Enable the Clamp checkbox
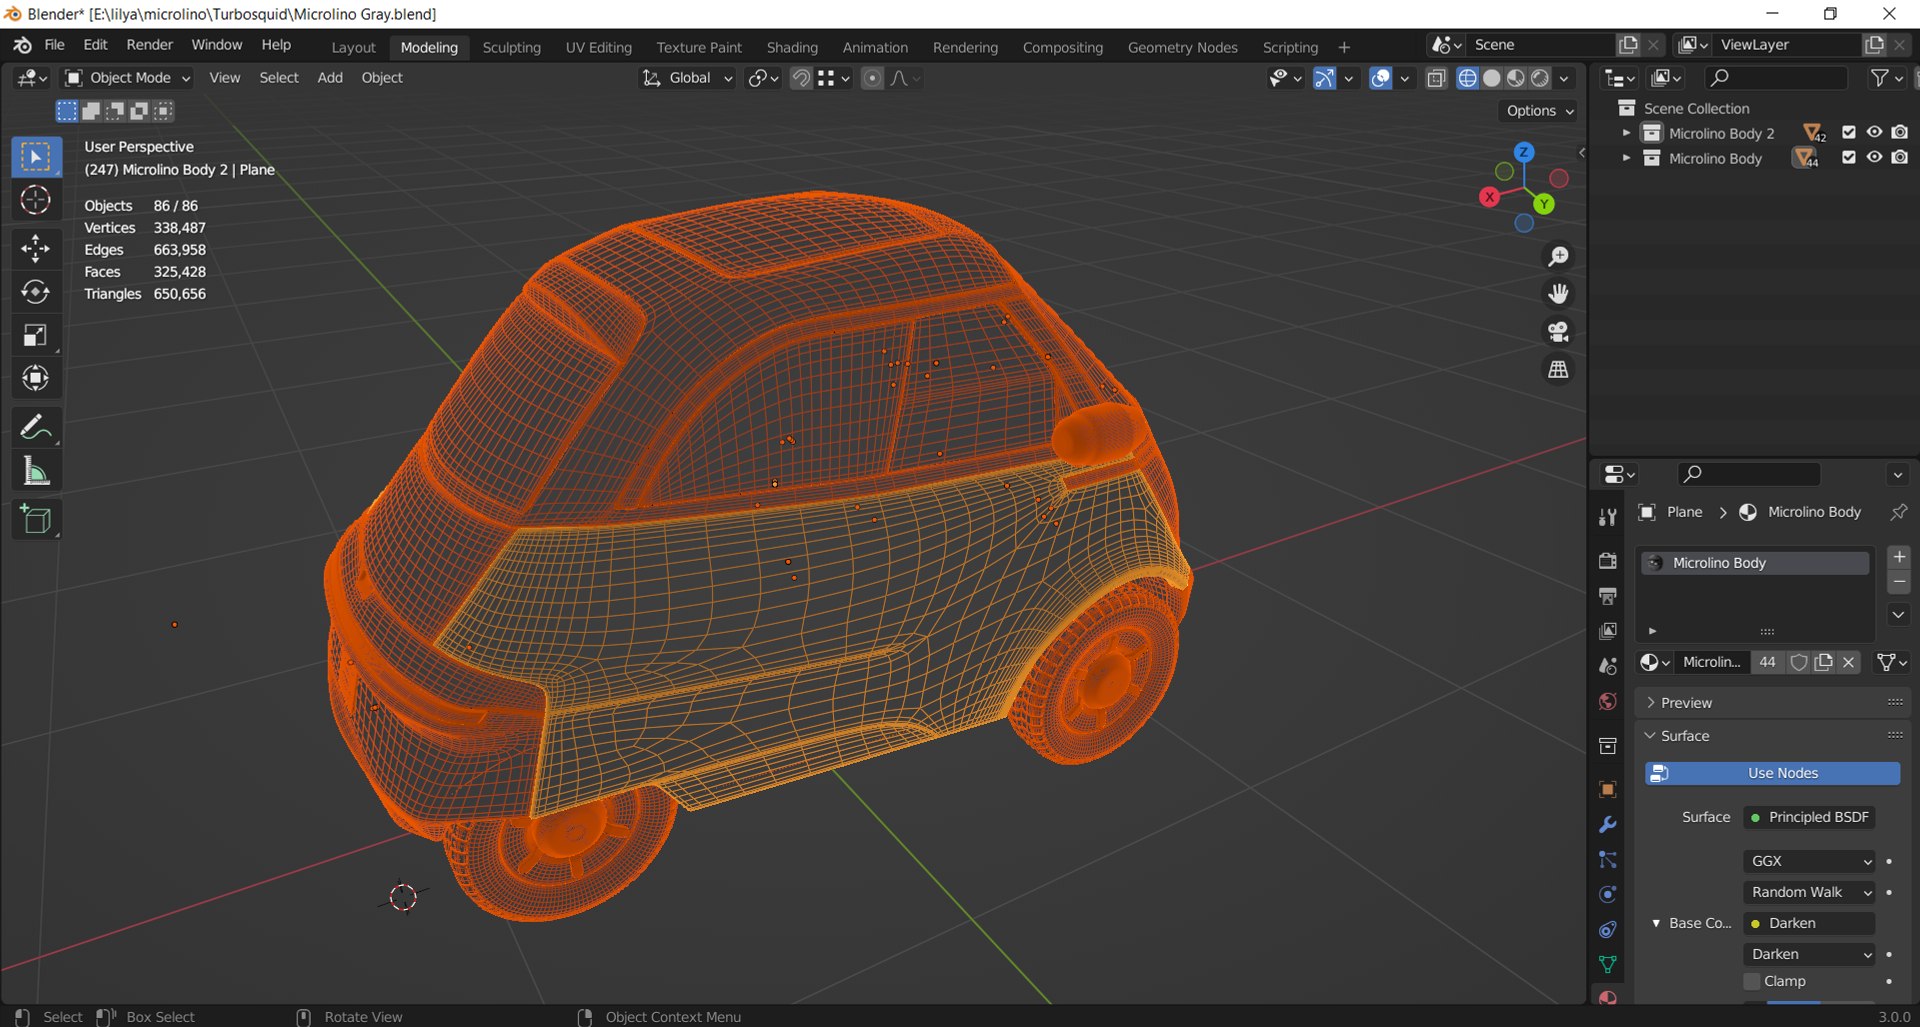The width and height of the screenshot is (1920, 1027). coord(1752,981)
